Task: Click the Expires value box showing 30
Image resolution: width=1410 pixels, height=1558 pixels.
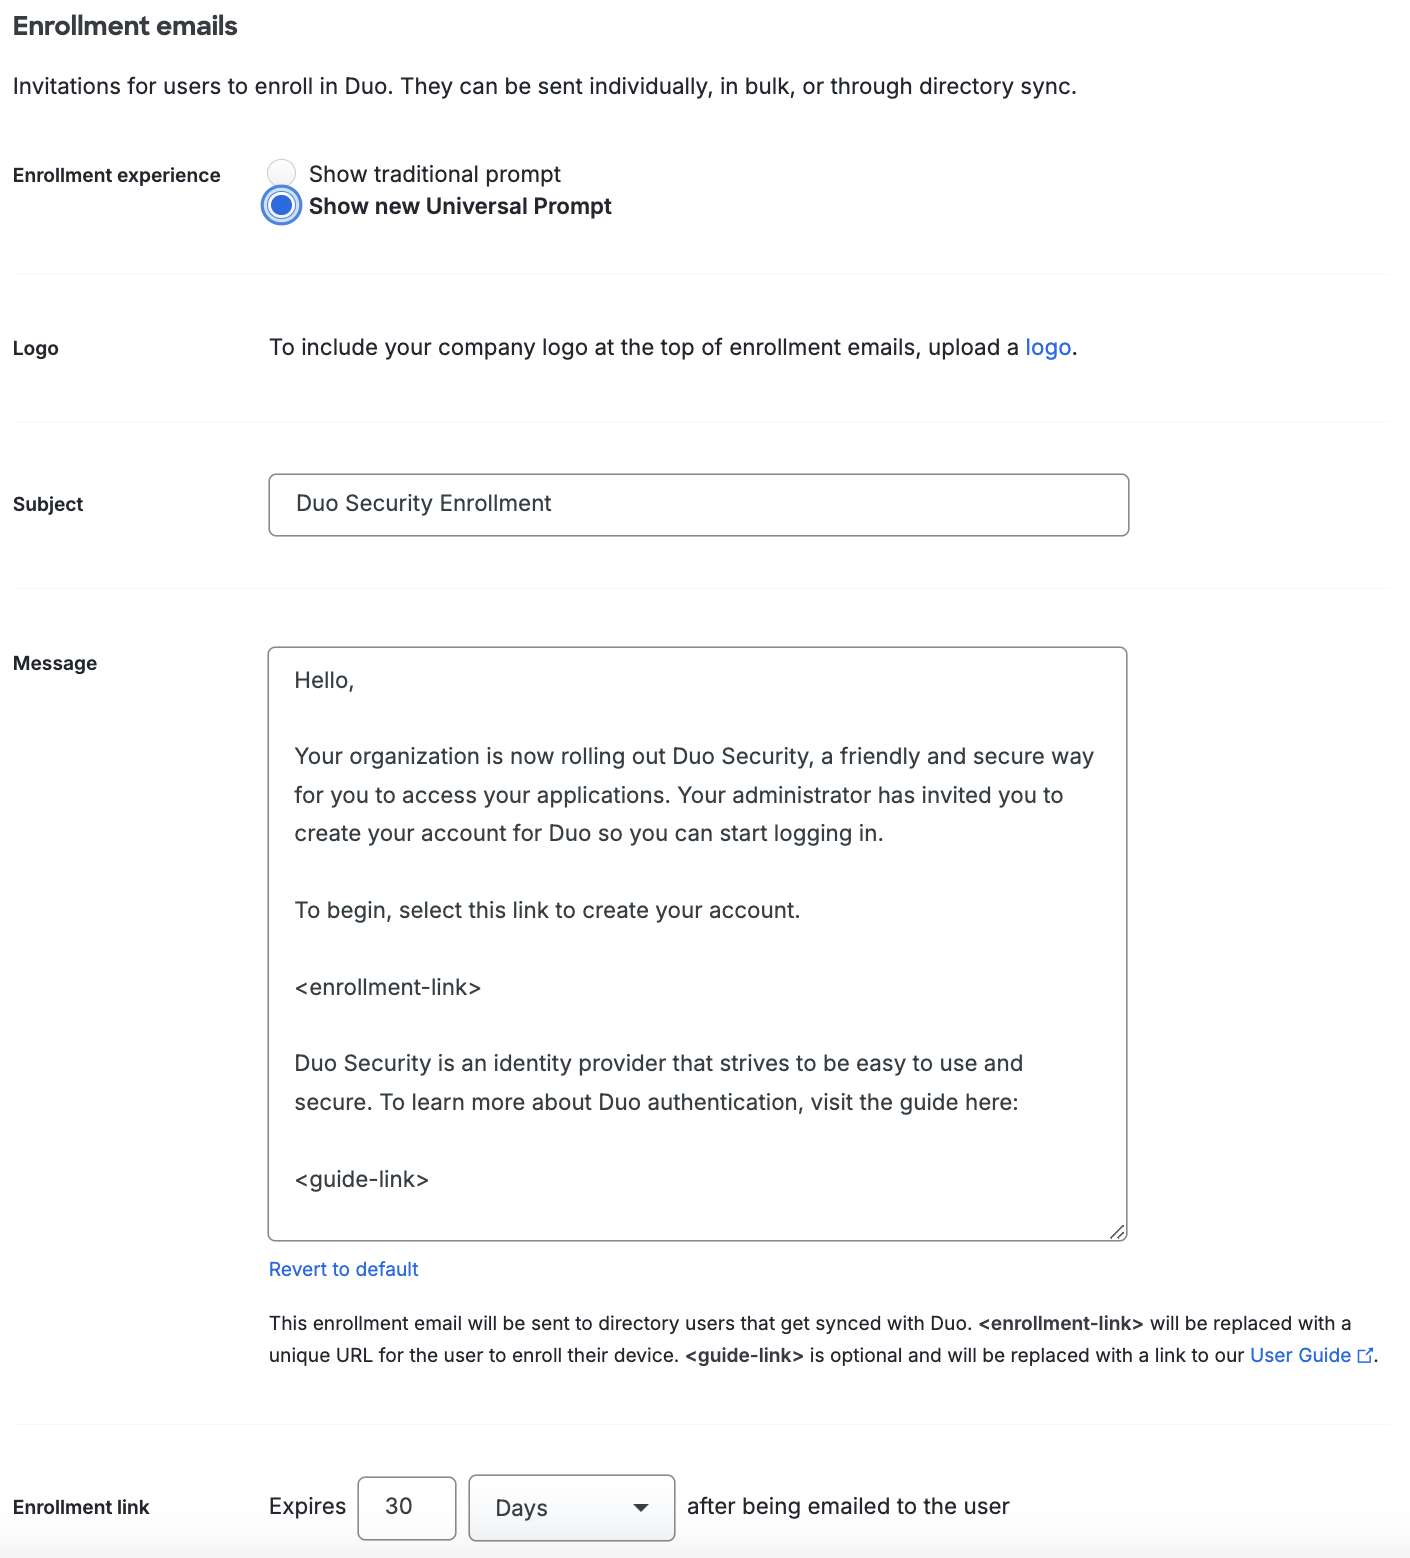Action: (x=406, y=1508)
